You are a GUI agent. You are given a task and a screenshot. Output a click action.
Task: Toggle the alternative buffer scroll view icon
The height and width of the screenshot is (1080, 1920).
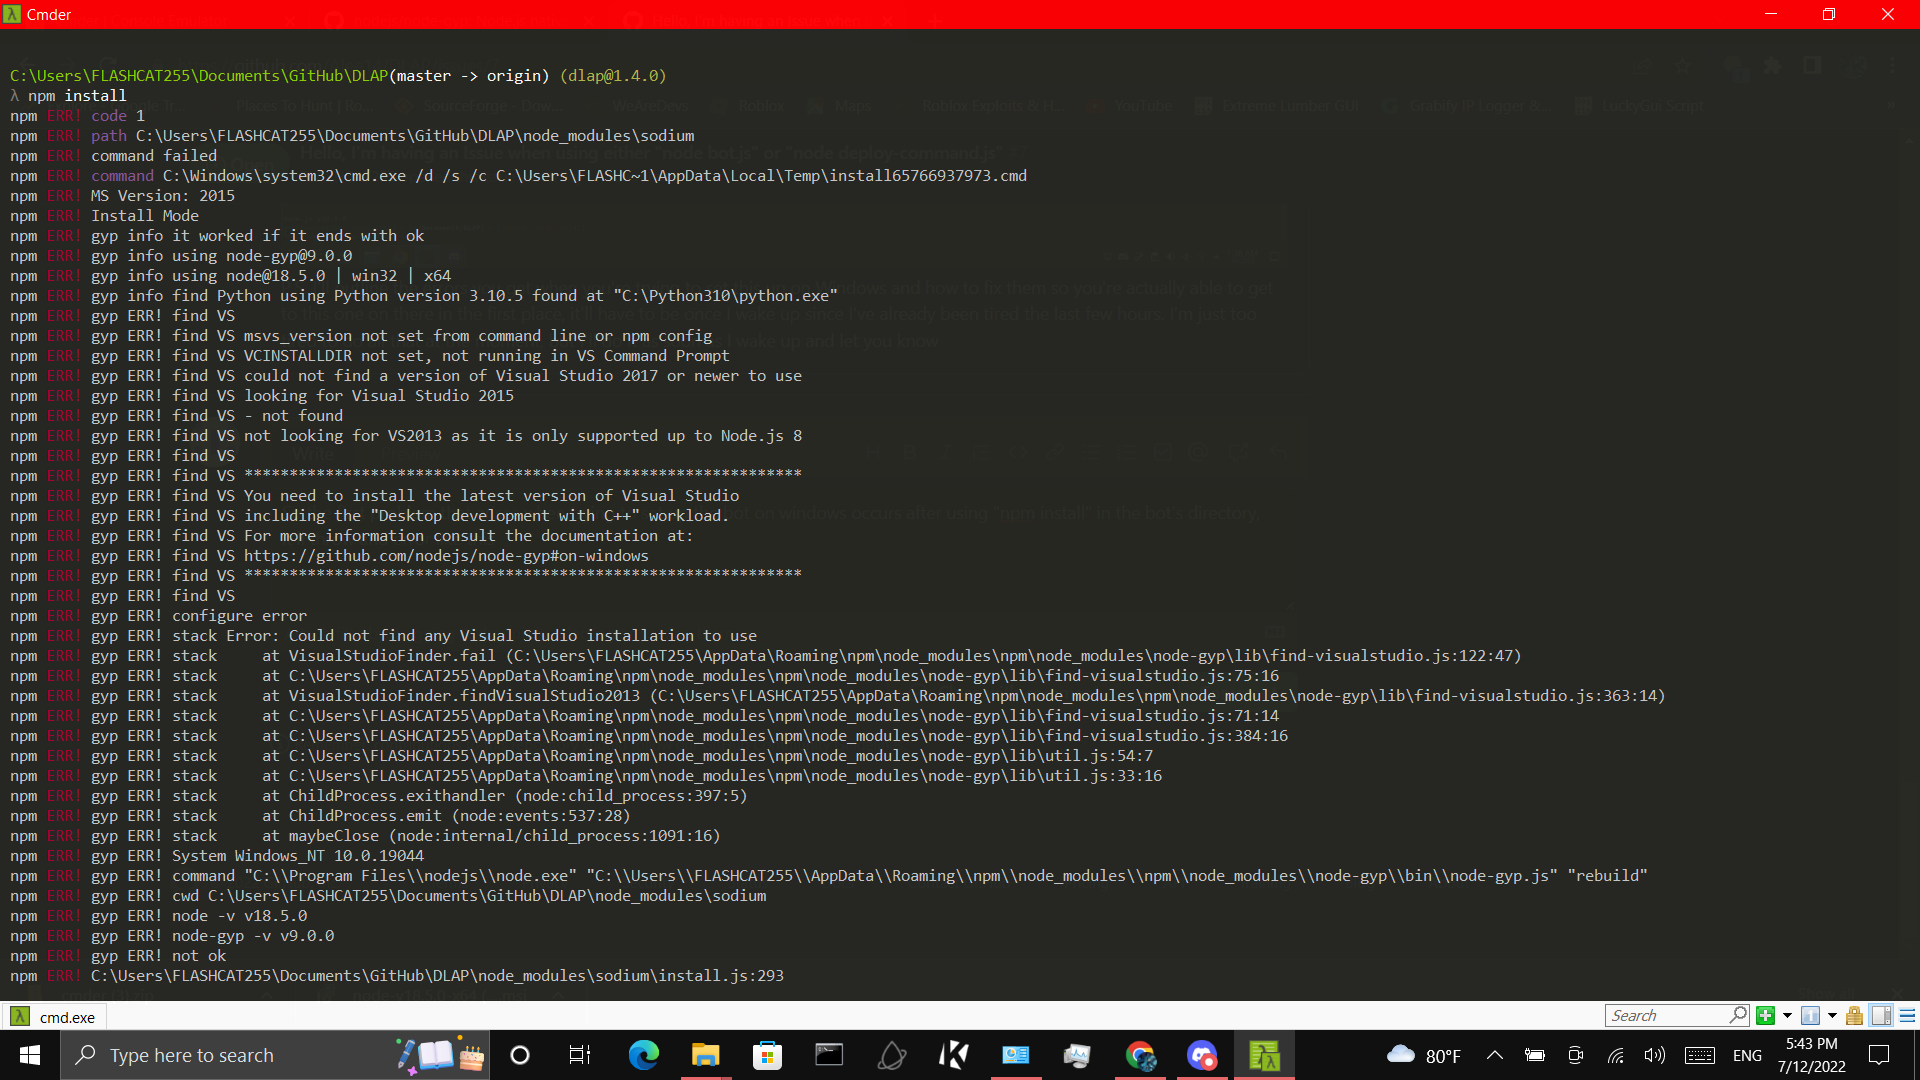[x=1881, y=1016]
